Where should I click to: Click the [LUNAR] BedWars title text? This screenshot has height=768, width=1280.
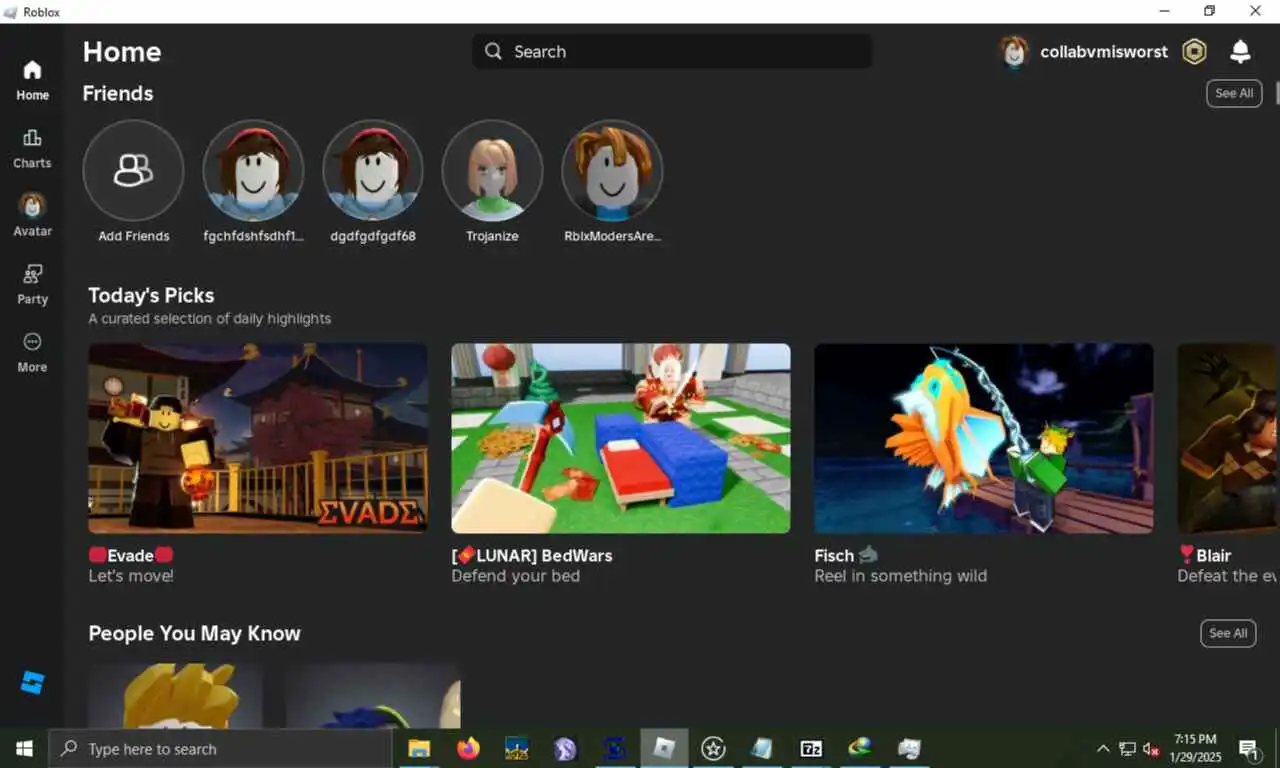coord(532,555)
